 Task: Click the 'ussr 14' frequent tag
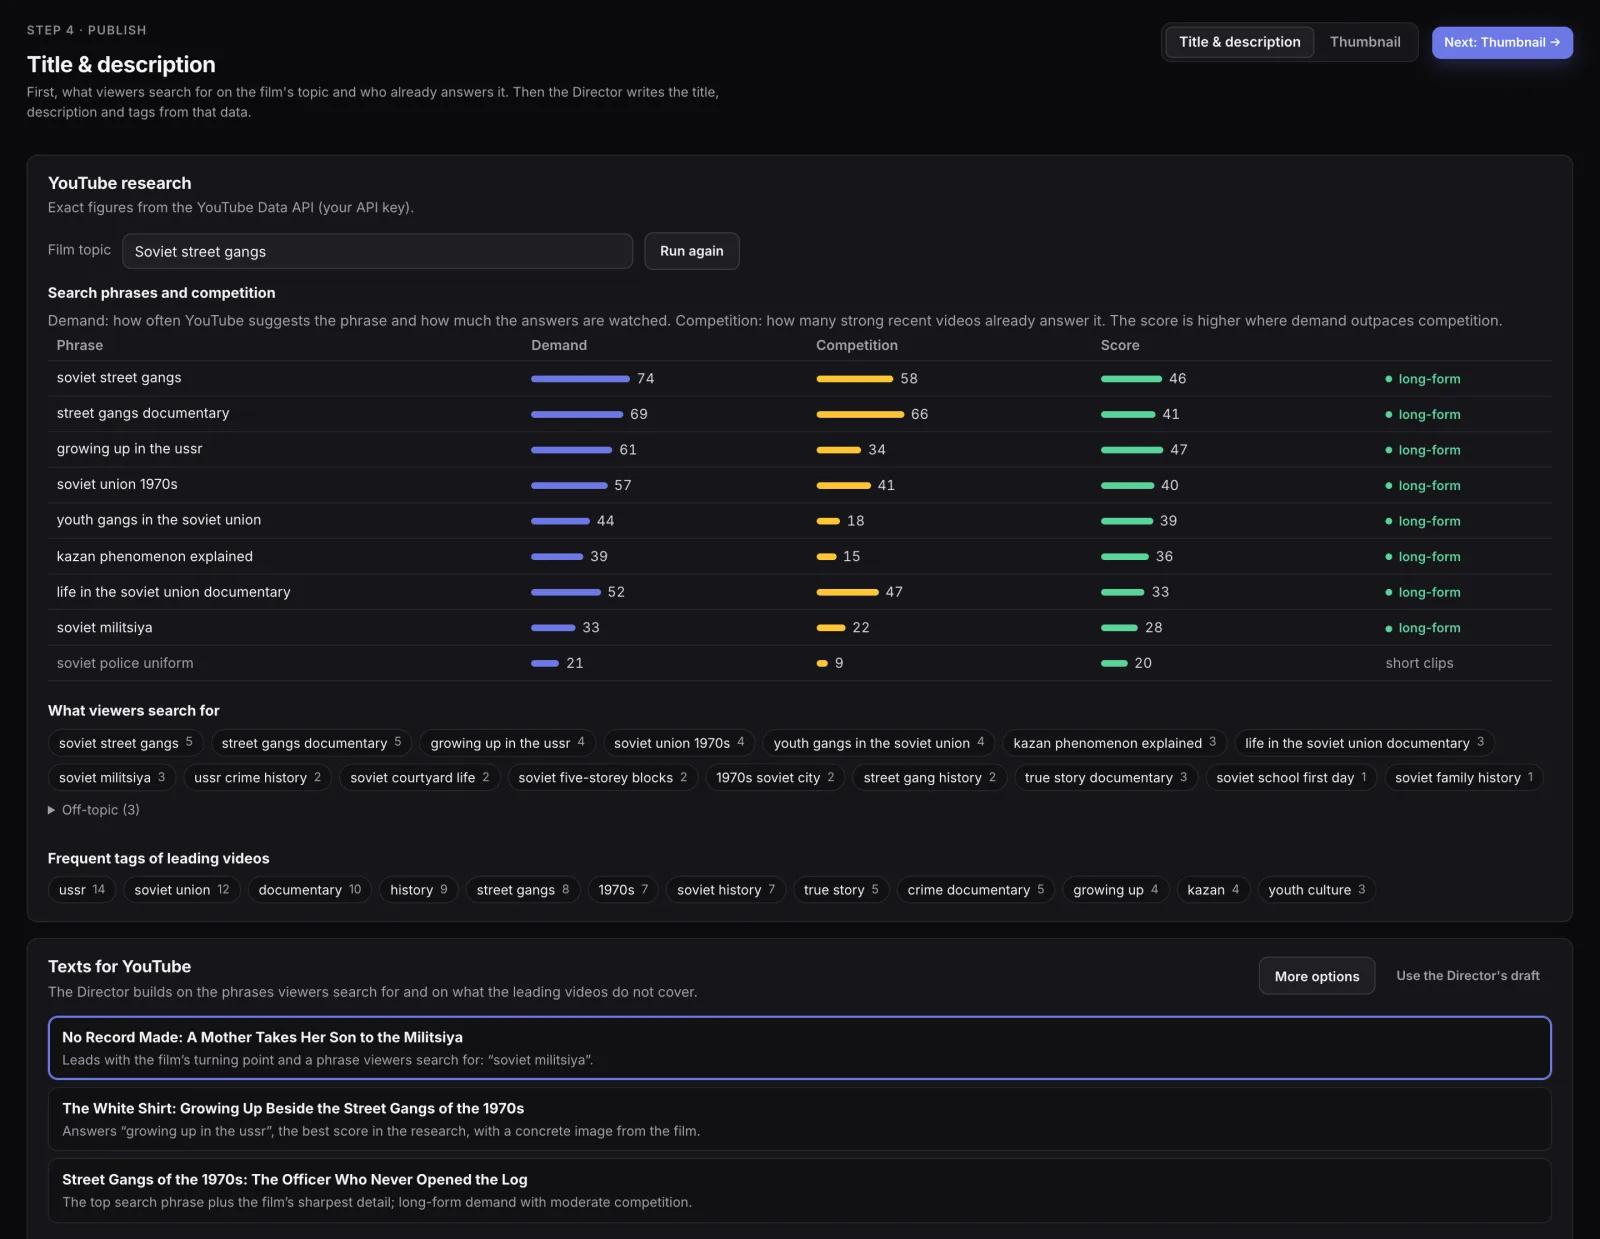click(82, 889)
